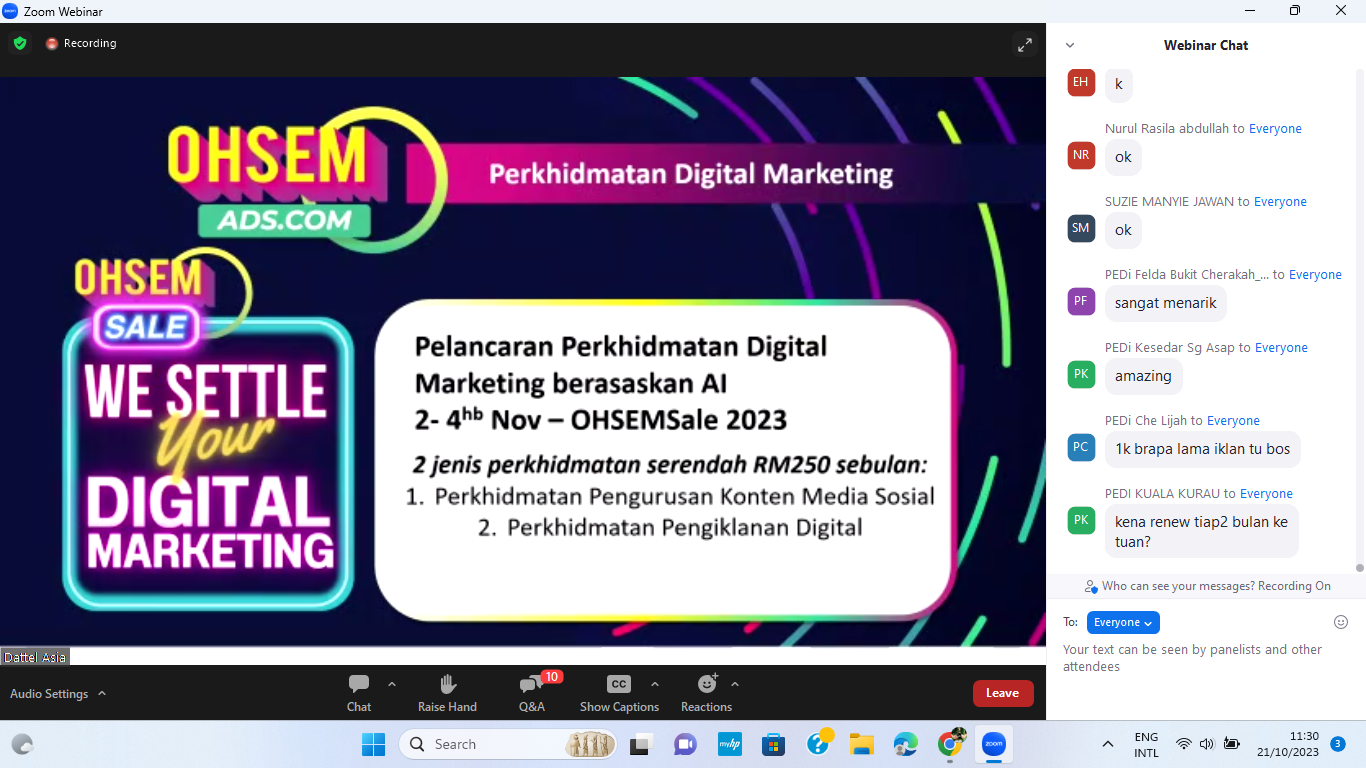Expand Reactions options caret
This screenshot has width=1366, height=768.
click(735, 684)
